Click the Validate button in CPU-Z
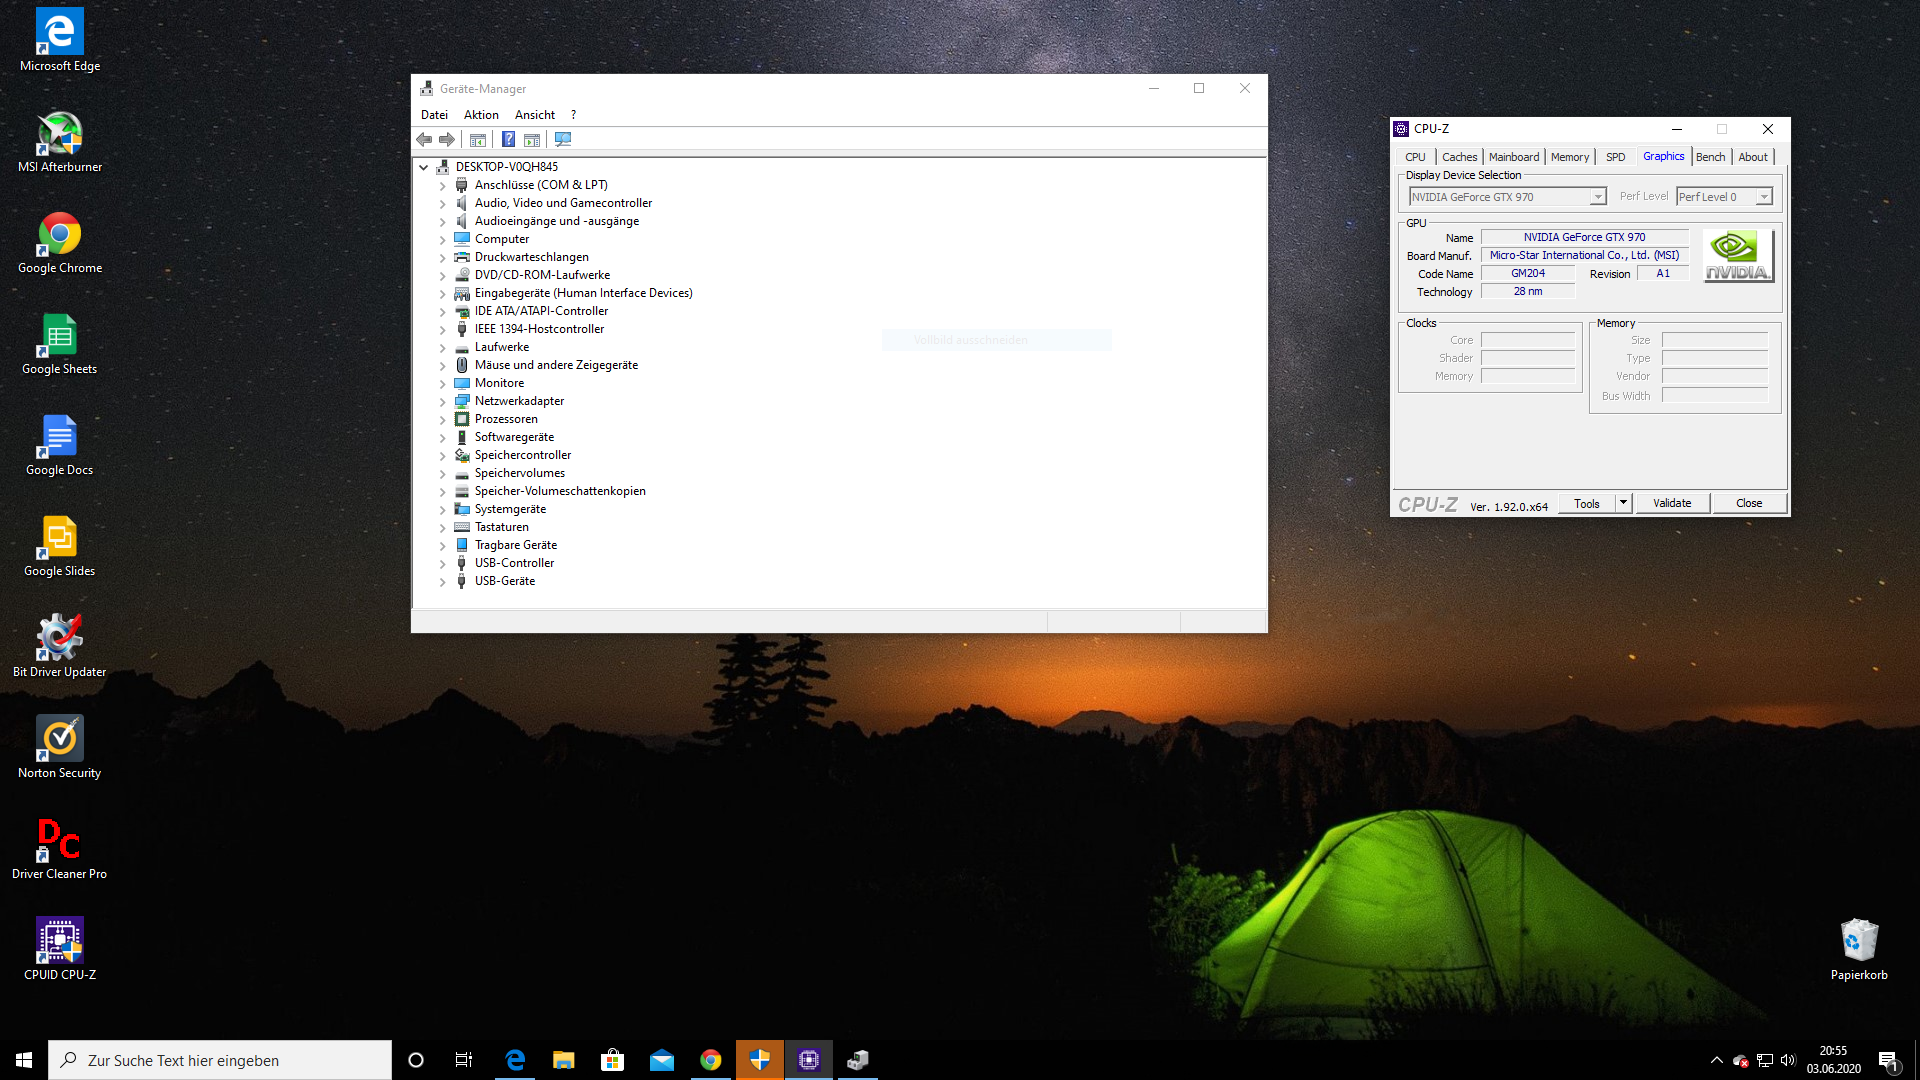 [1671, 503]
